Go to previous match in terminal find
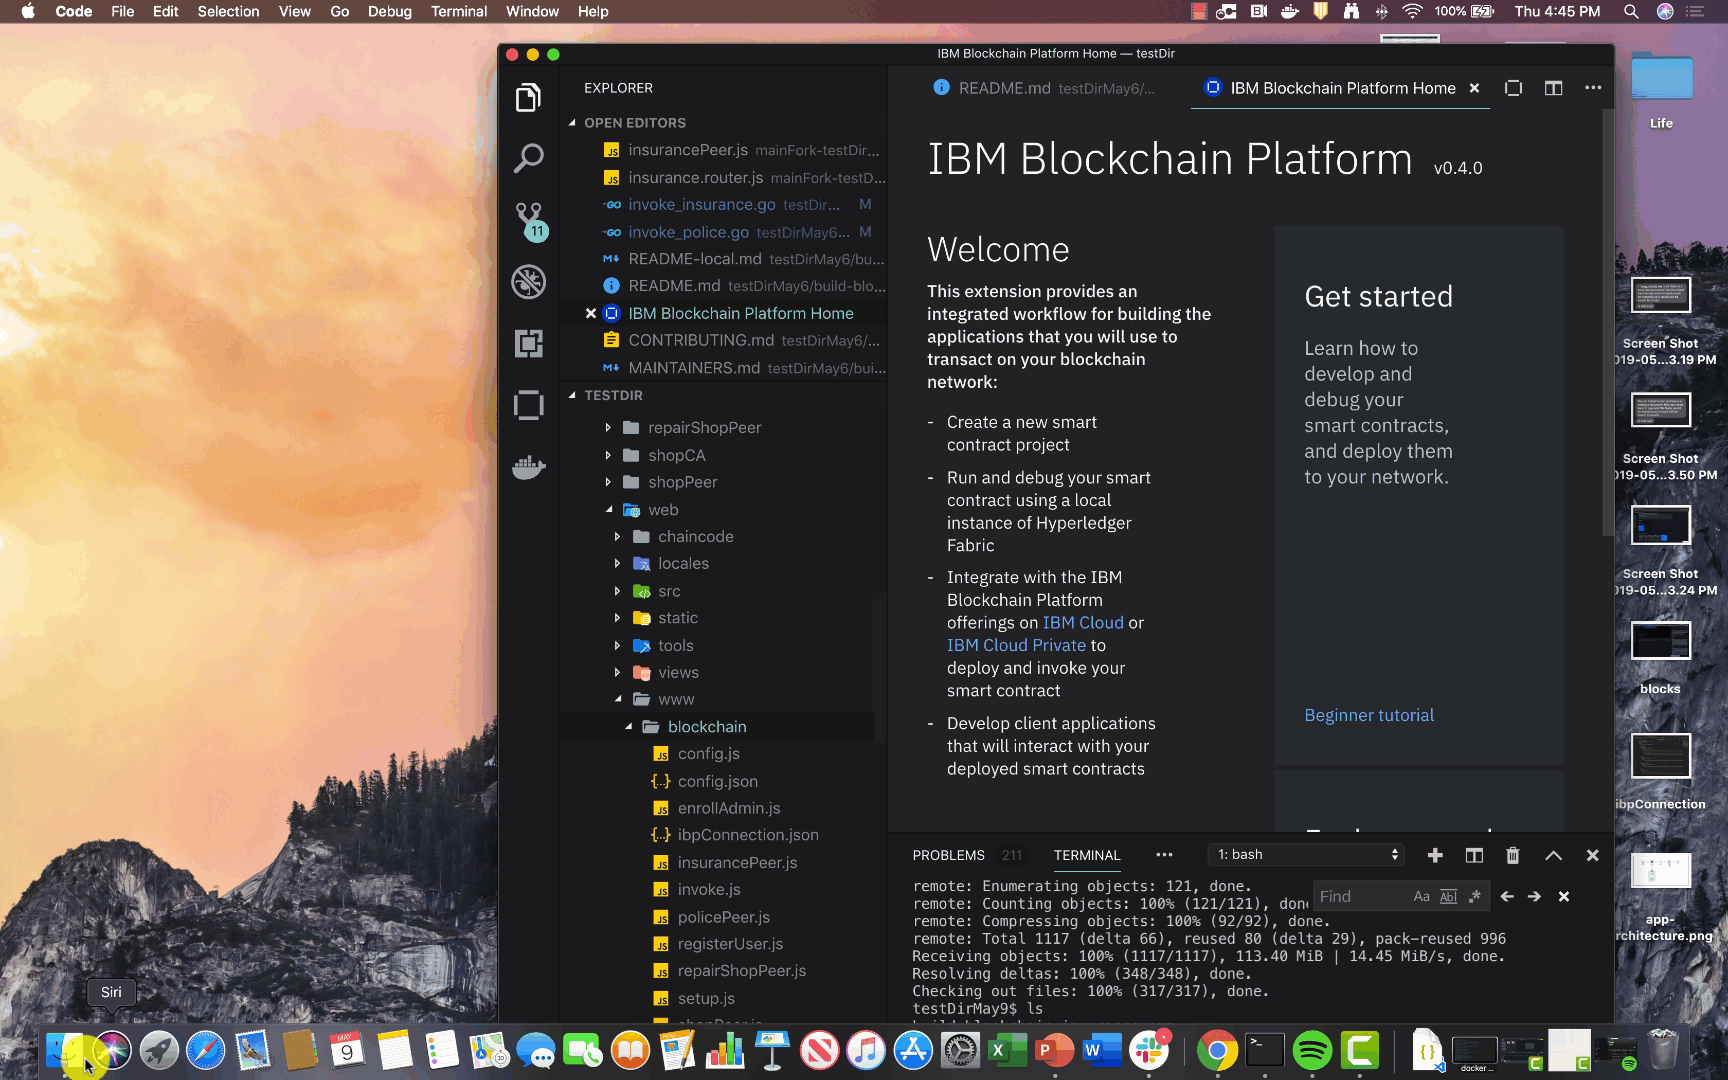 [1507, 896]
